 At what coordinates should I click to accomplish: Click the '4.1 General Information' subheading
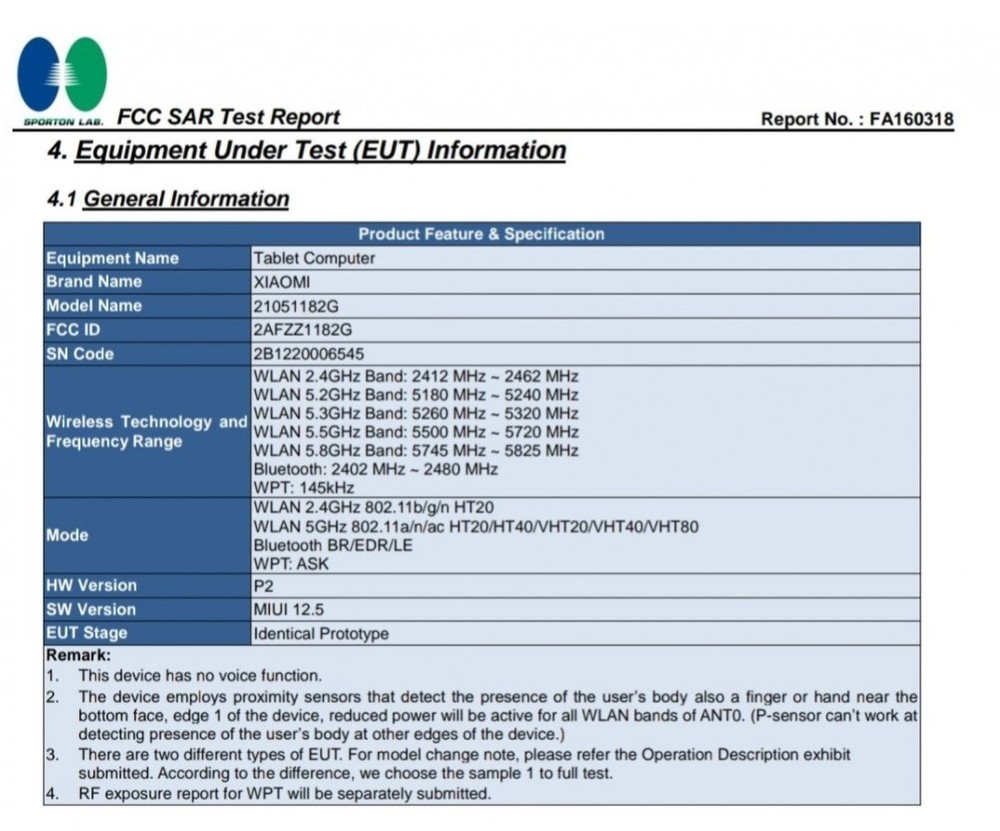[x=168, y=199]
